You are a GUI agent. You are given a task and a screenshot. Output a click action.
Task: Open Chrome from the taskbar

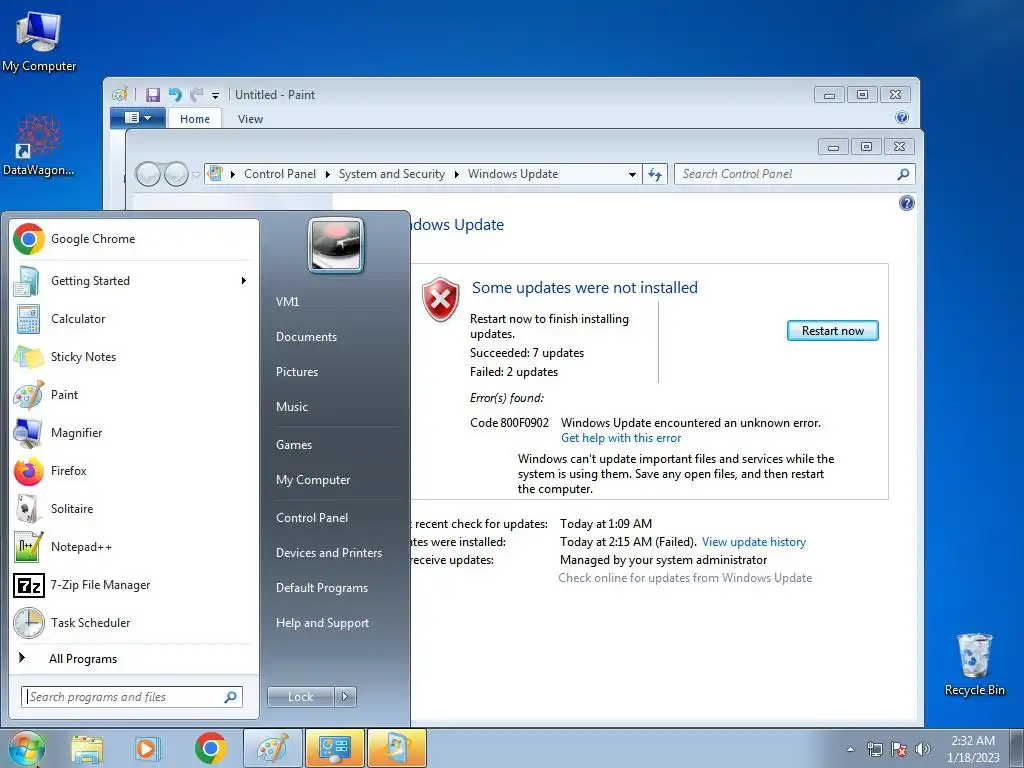(210, 748)
